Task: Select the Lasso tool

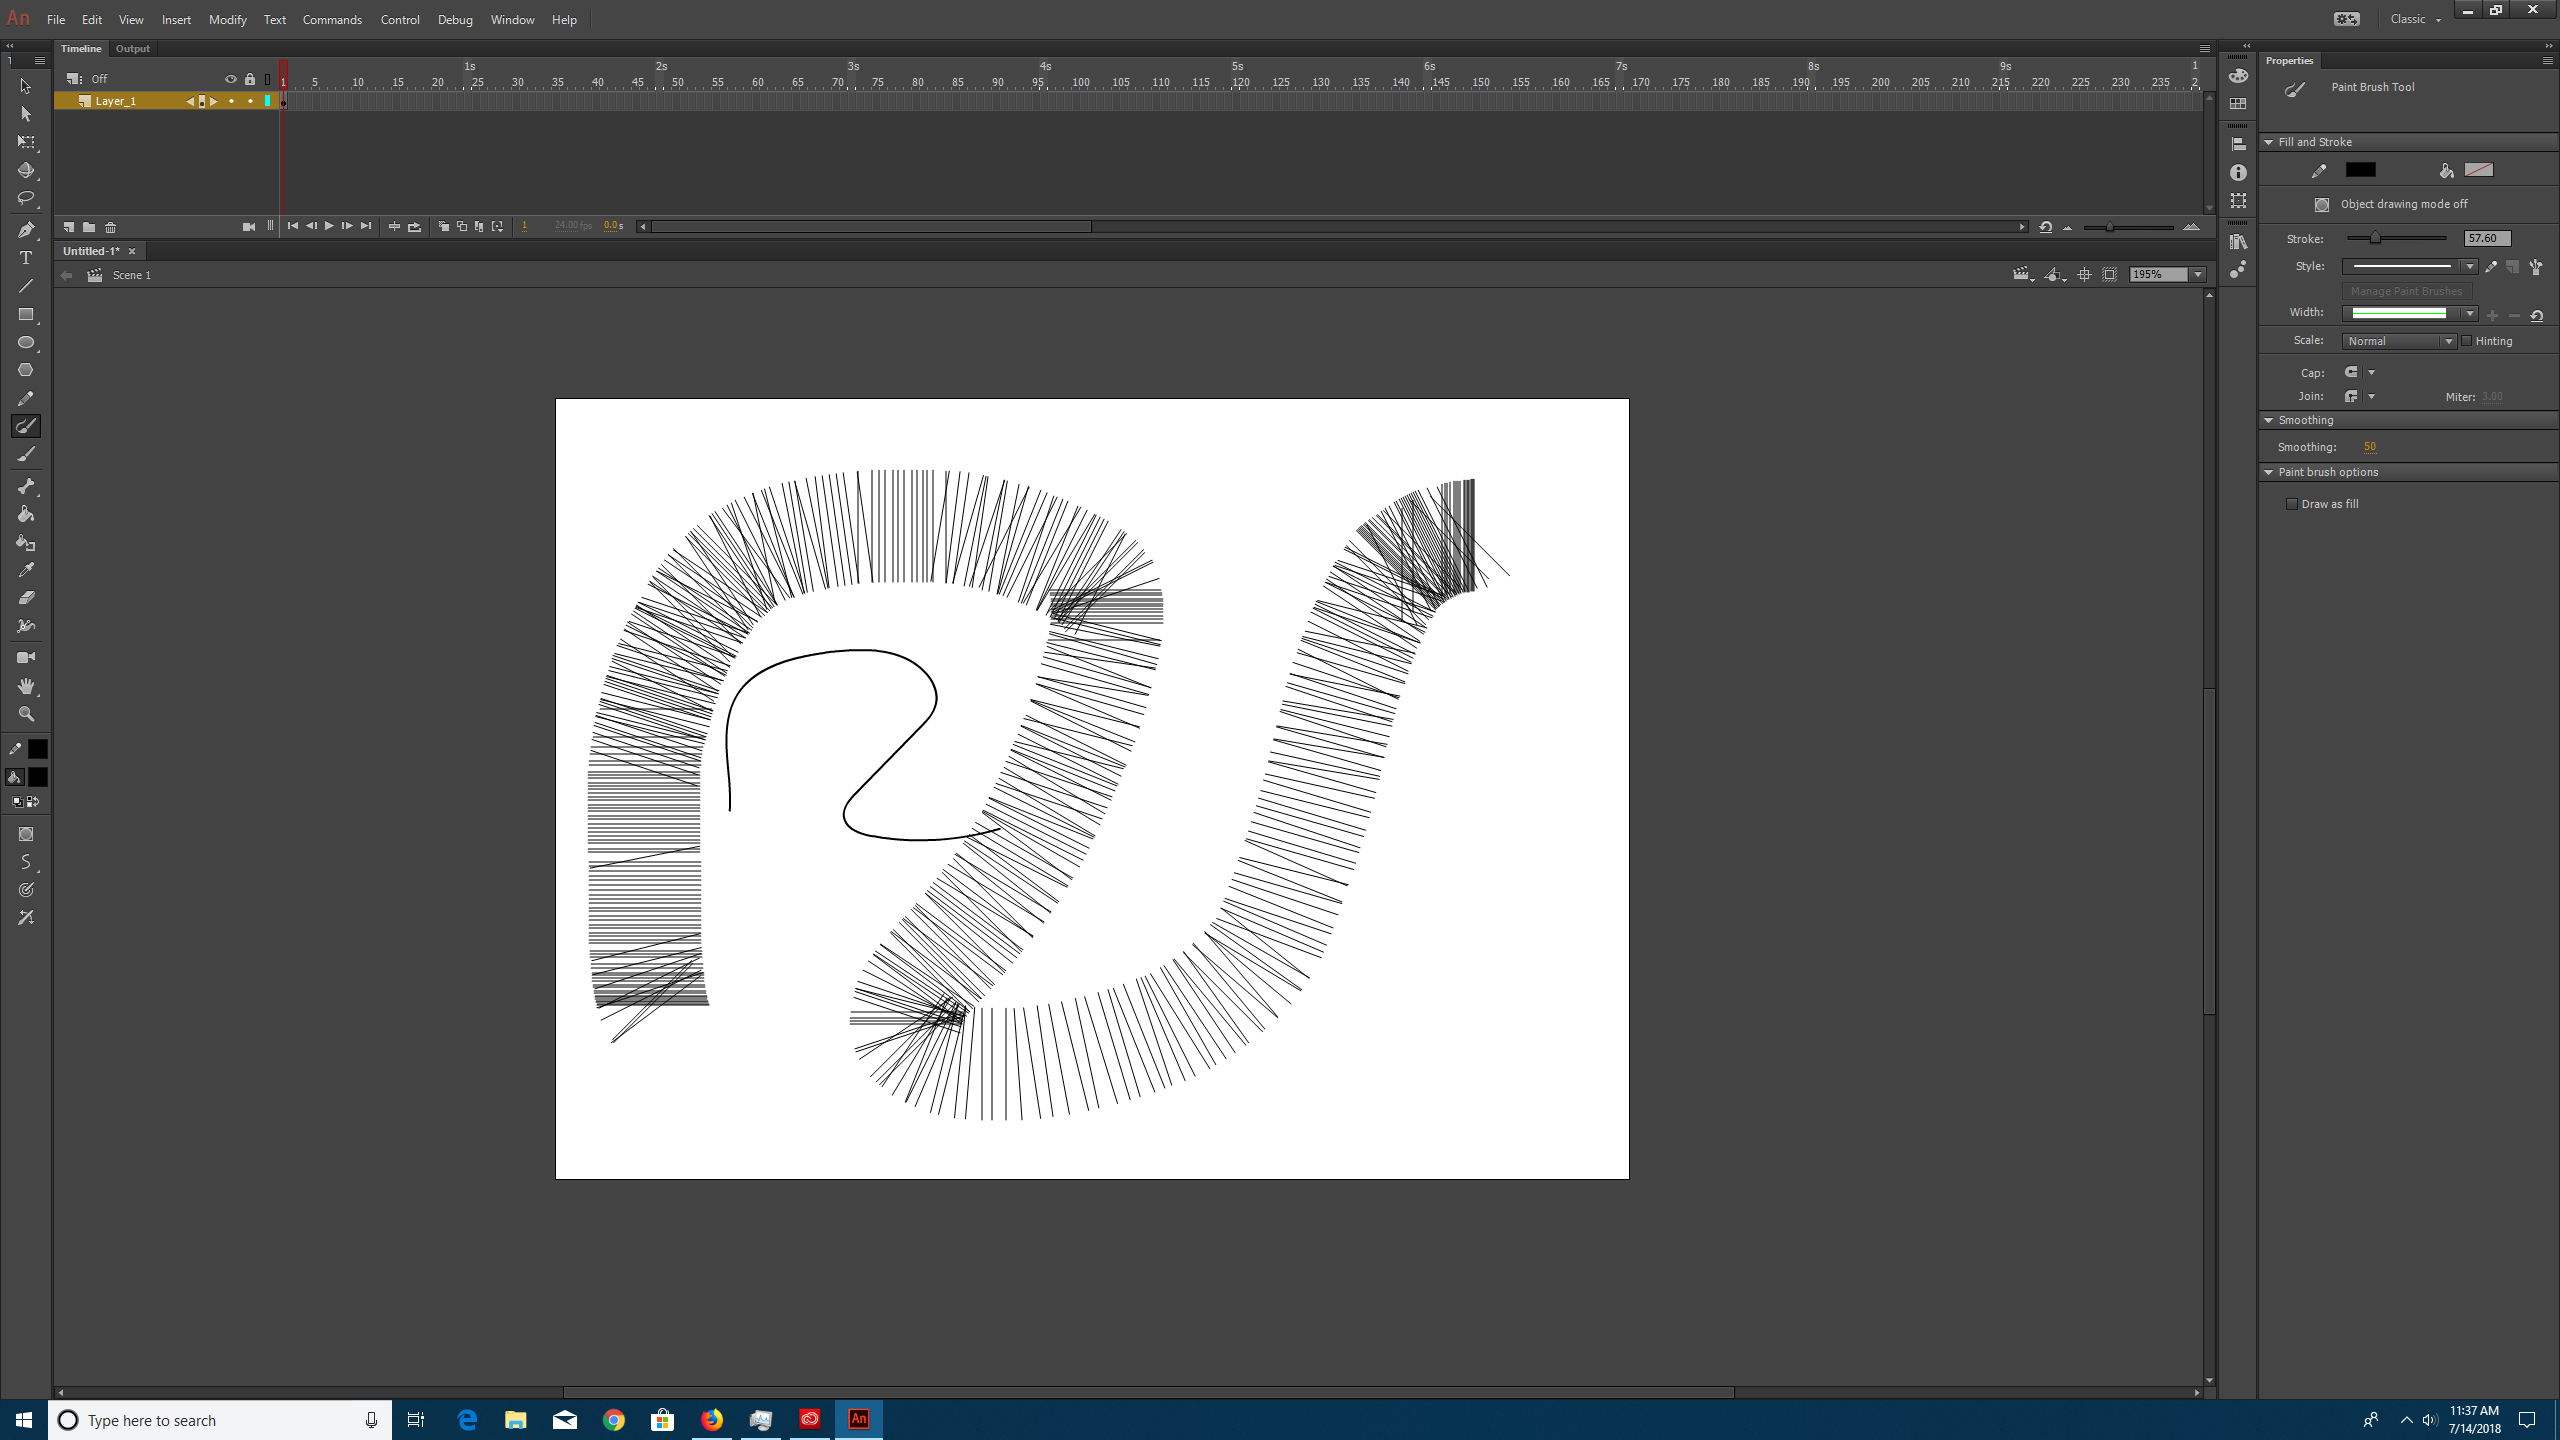Action: coord(26,198)
